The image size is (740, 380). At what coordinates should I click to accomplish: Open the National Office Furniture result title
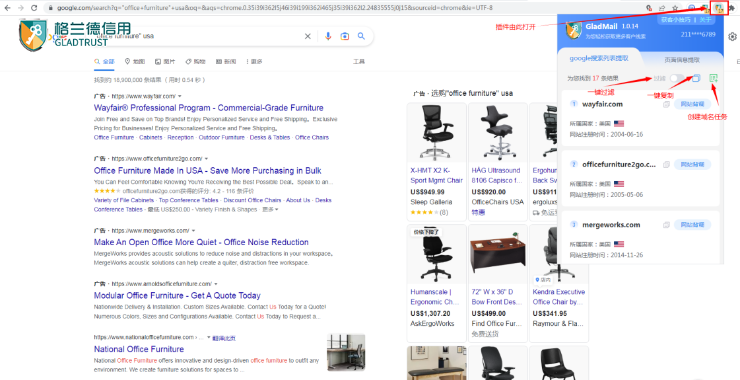click(139, 349)
